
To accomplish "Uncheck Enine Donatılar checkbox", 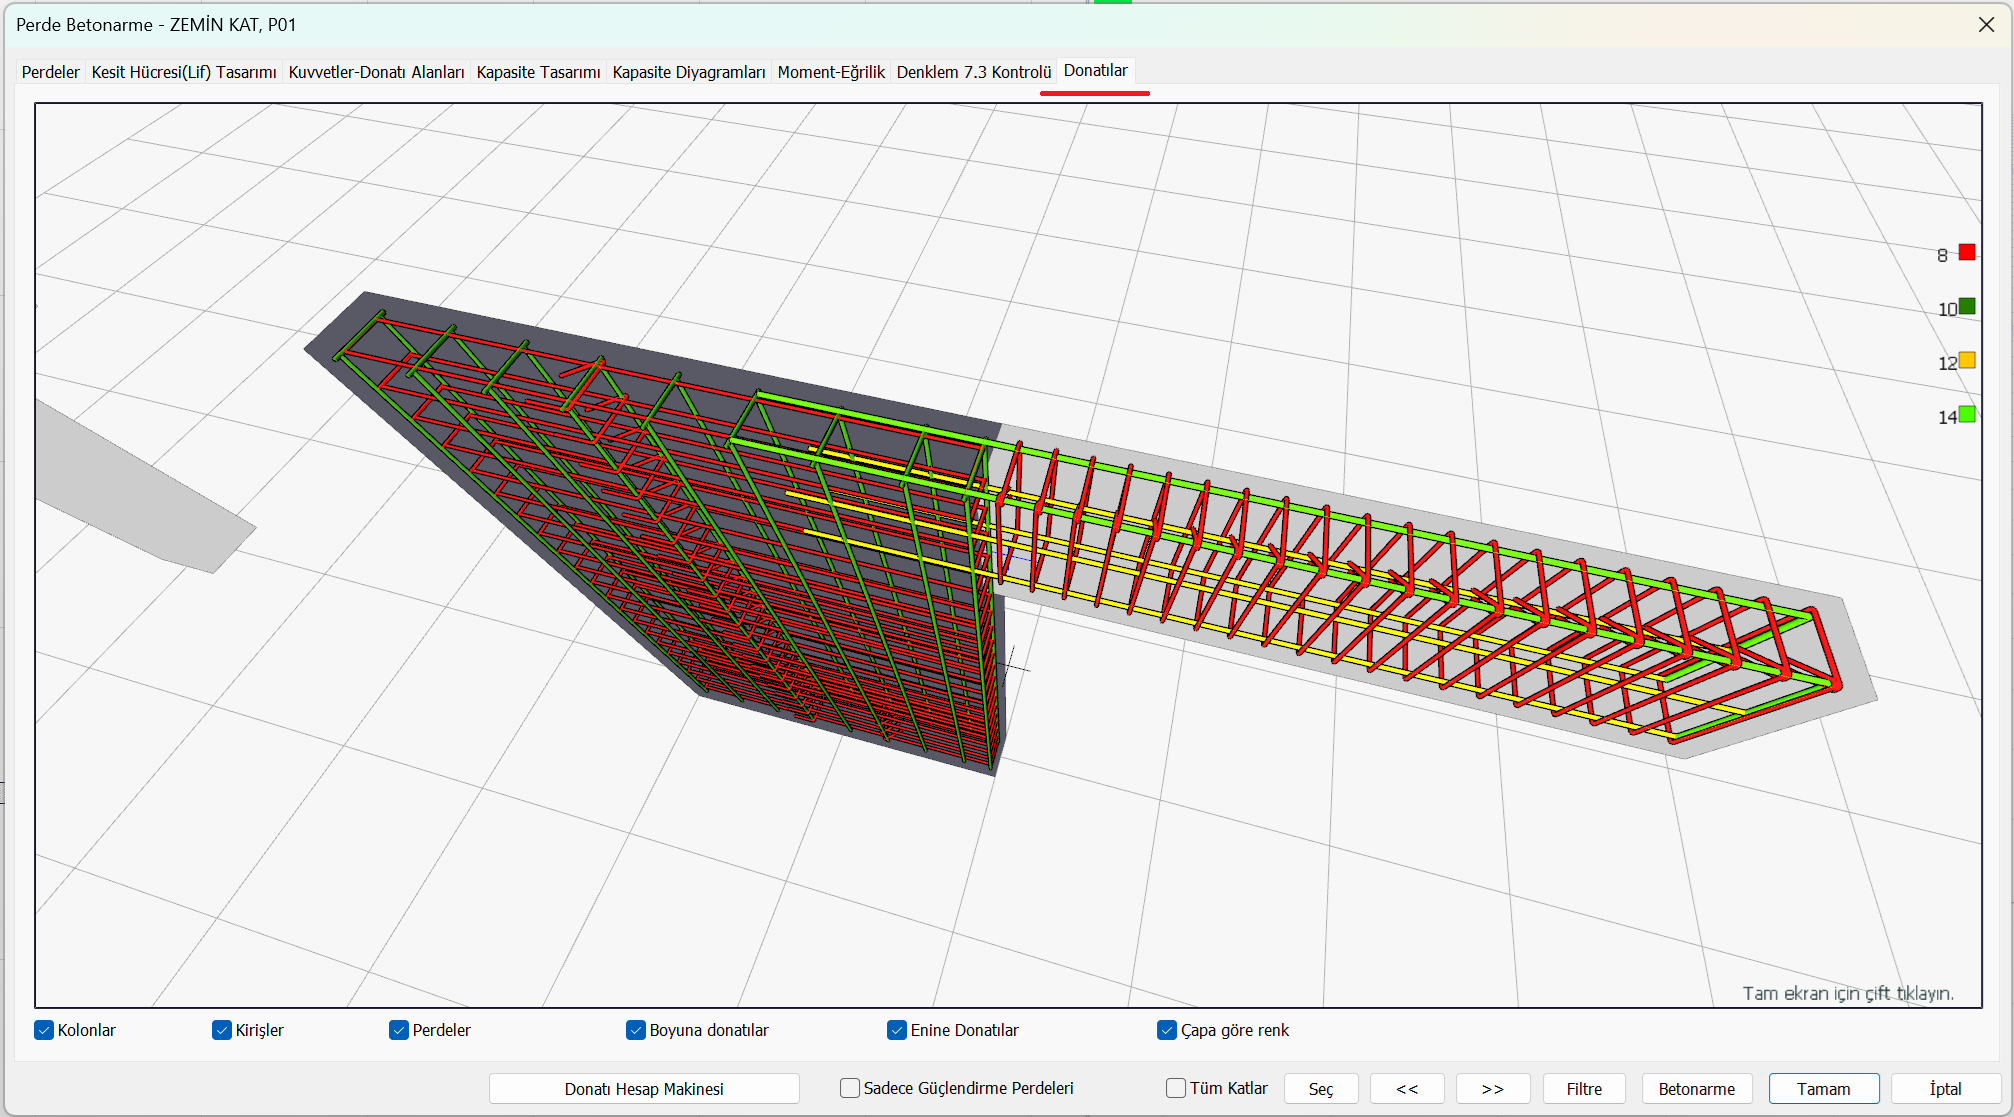I will tap(897, 1030).
